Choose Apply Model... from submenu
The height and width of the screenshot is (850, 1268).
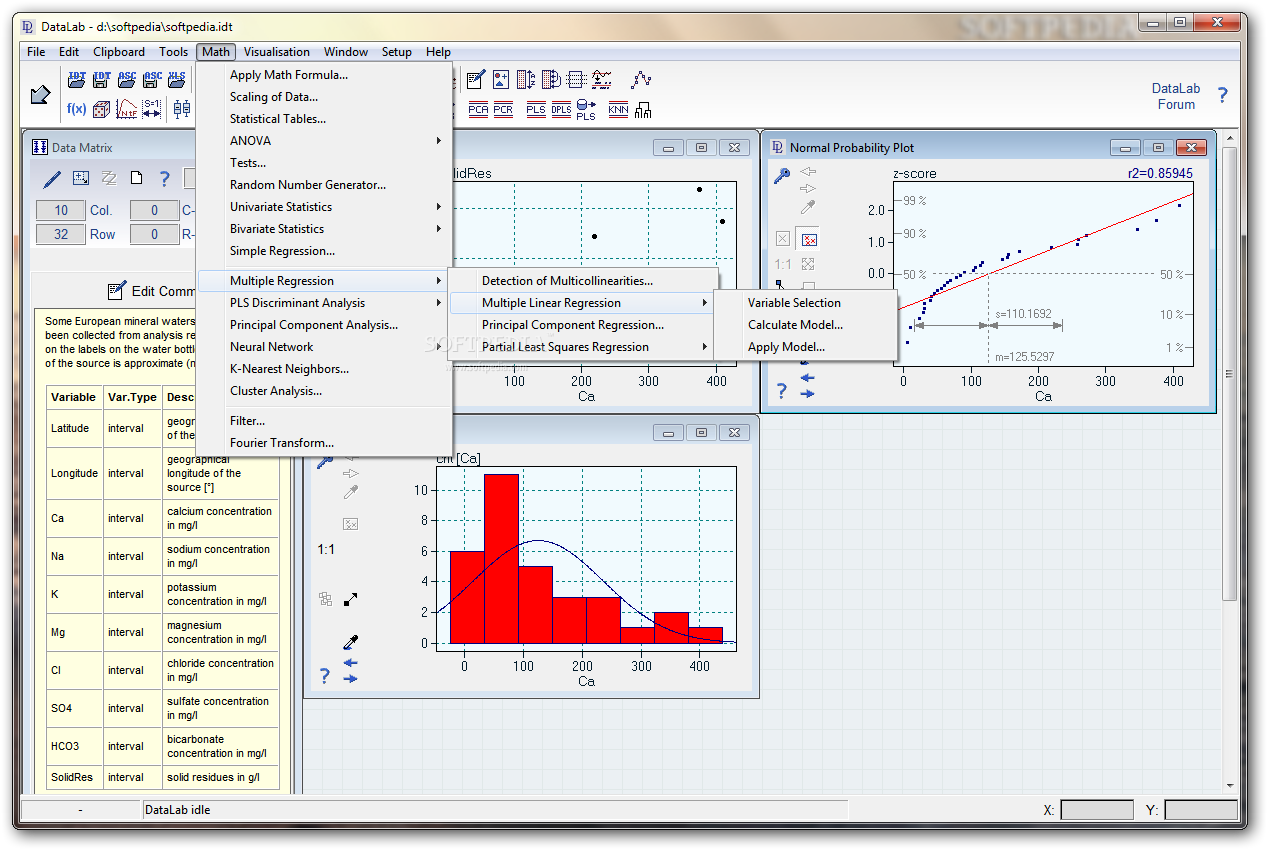(x=805, y=347)
